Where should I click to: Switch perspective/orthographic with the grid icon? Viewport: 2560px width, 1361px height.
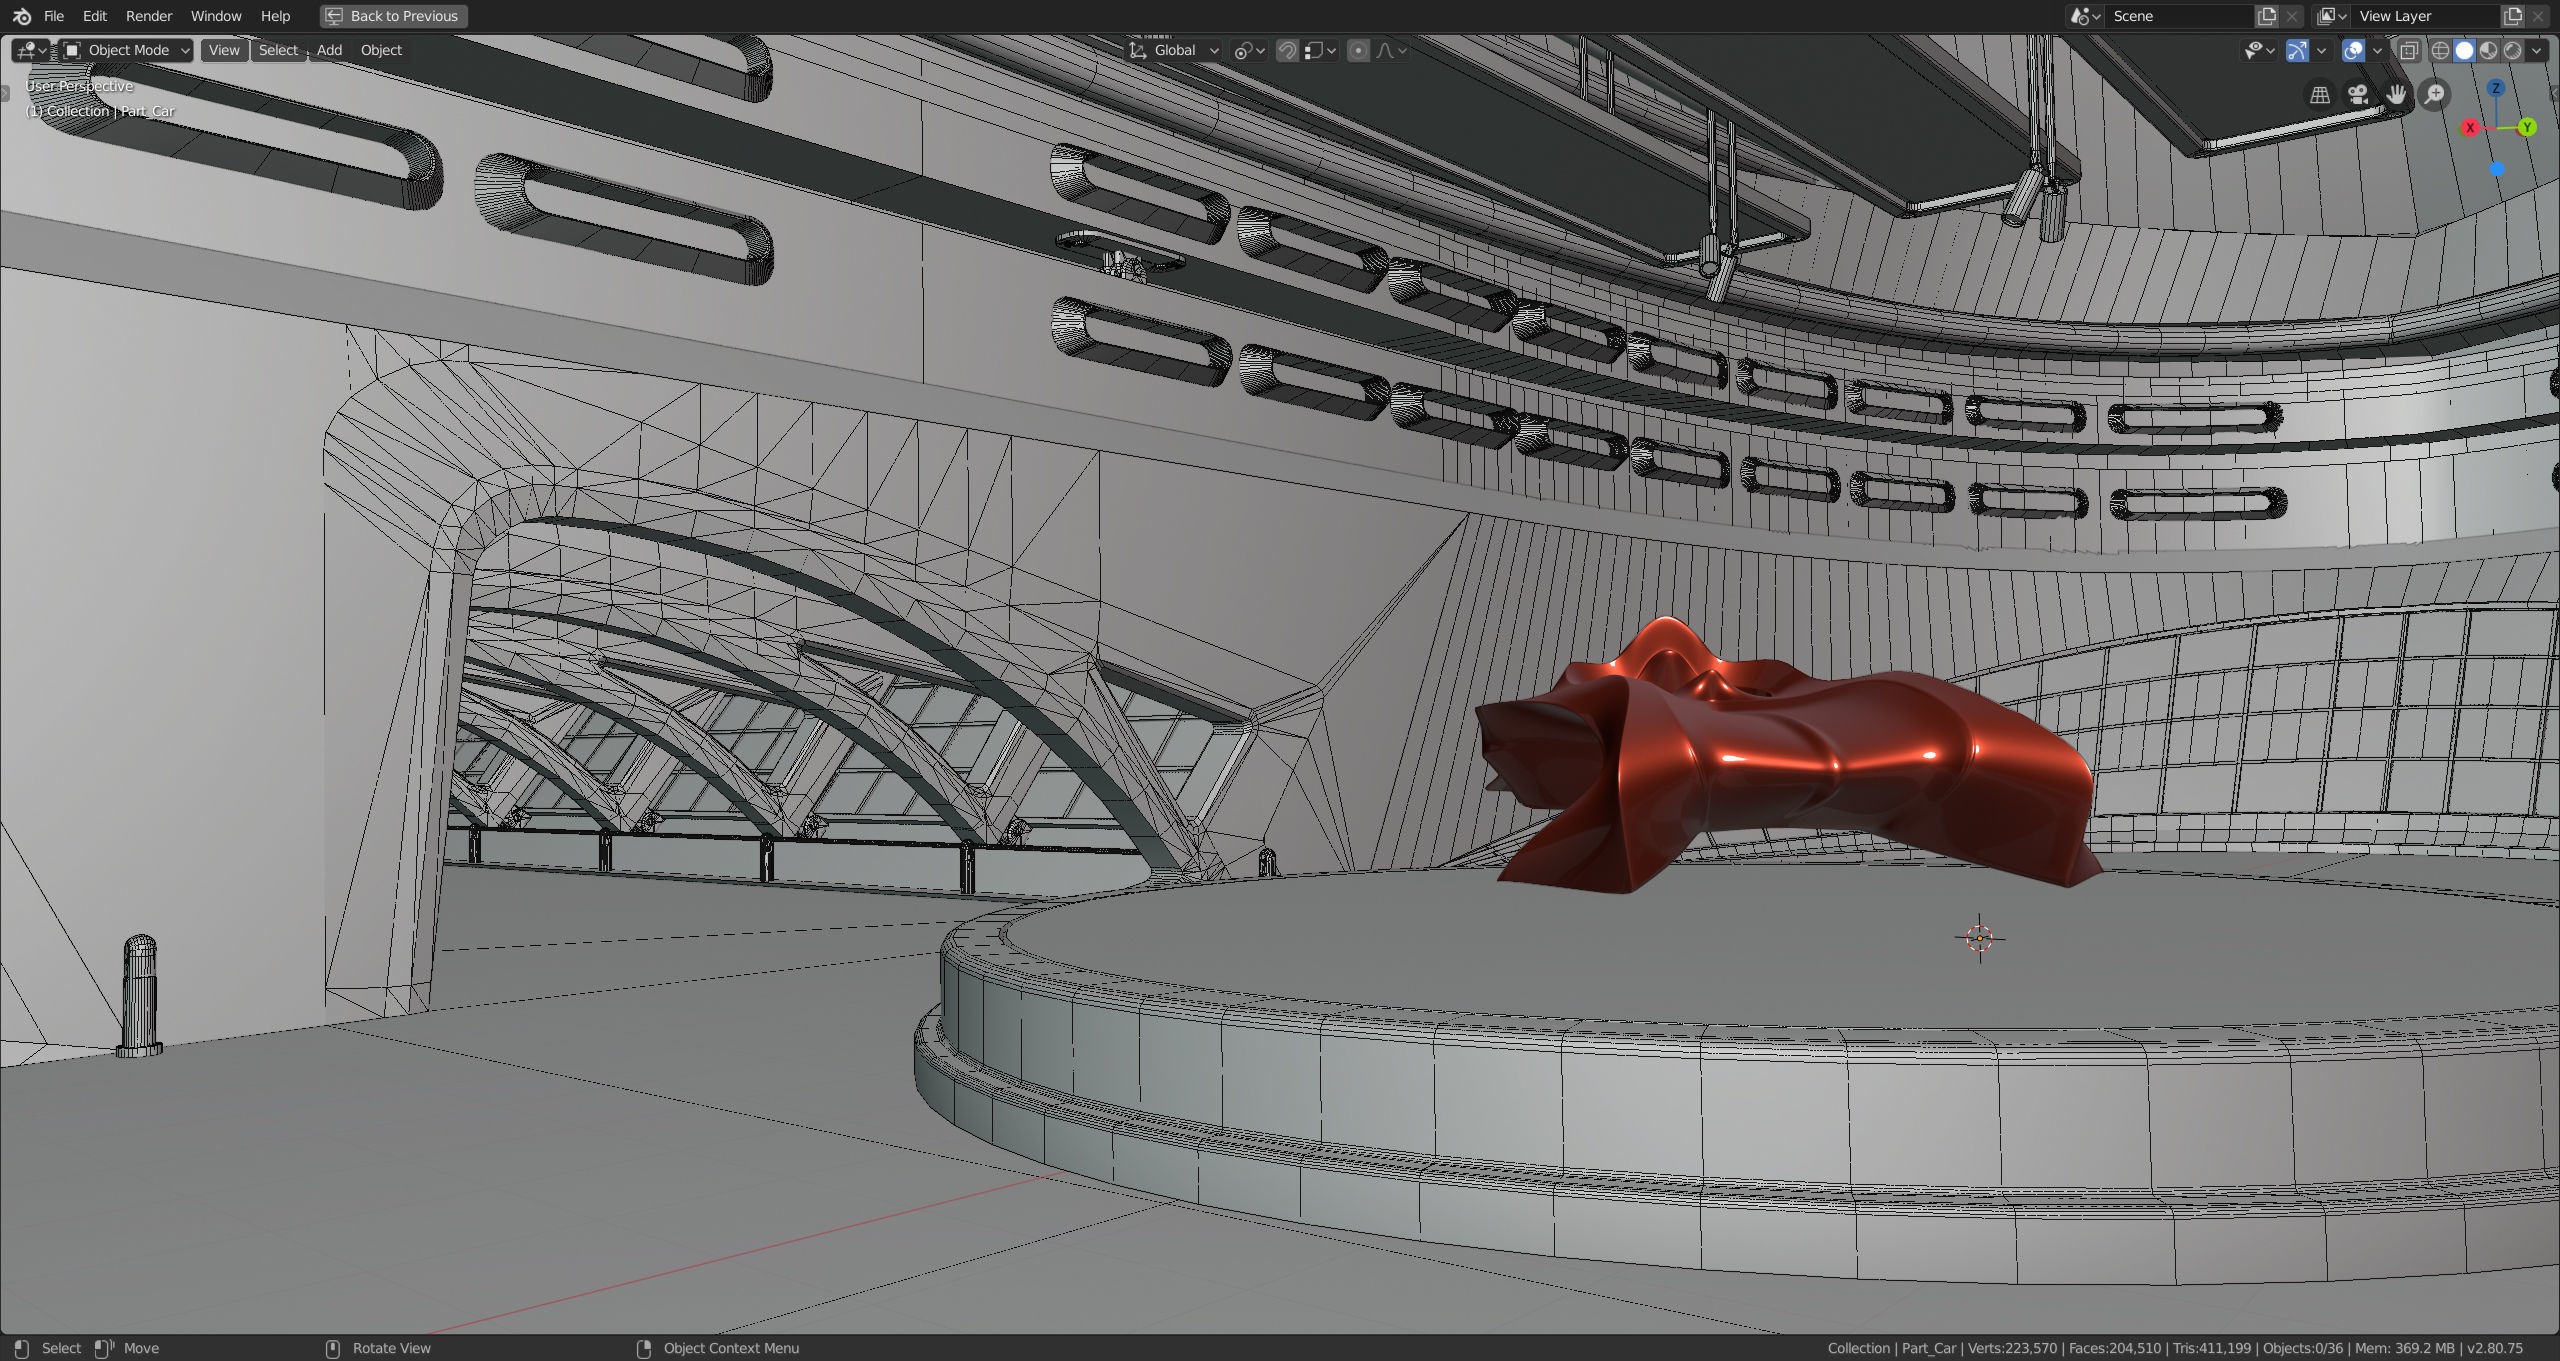click(2320, 95)
